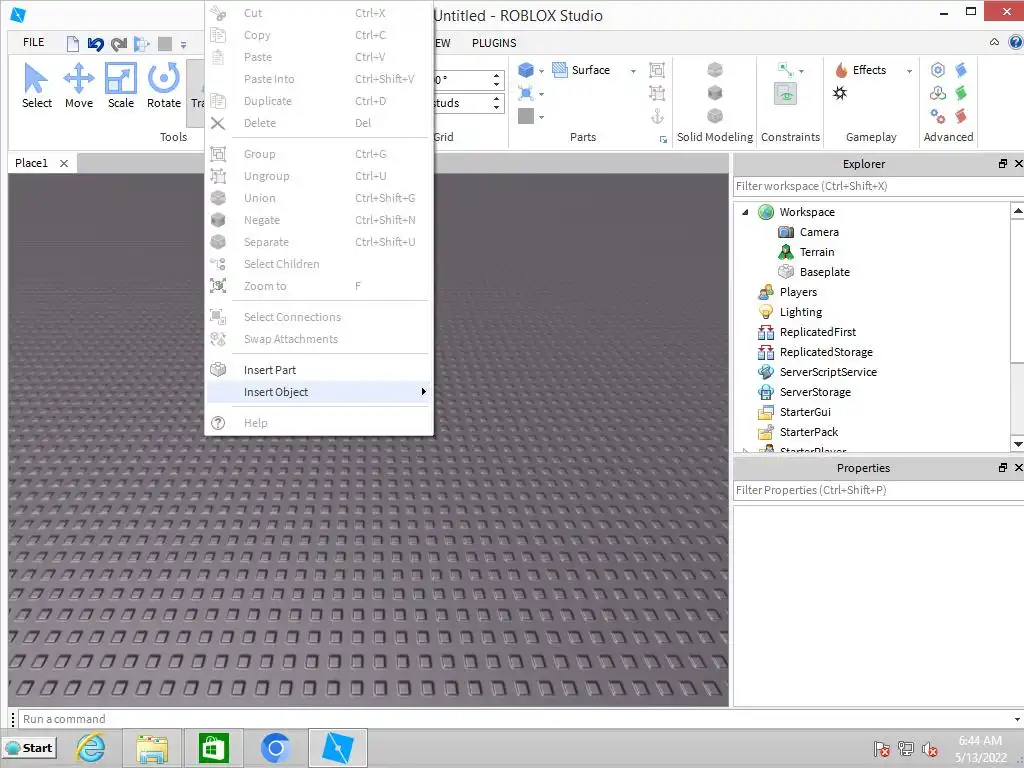Focus the Filter Properties field

[x=878, y=490]
